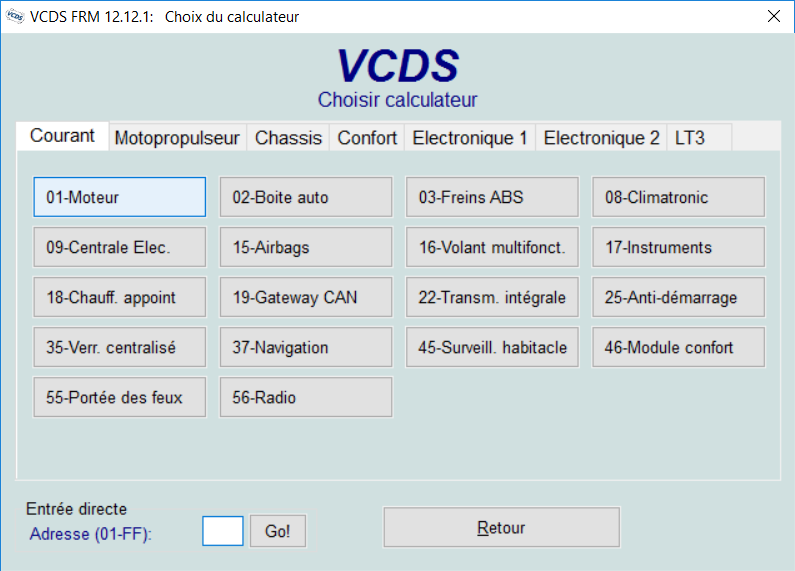Open the 15-Airbags module
Viewport: 795px width, 571px height.
pyautogui.click(x=306, y=247)
